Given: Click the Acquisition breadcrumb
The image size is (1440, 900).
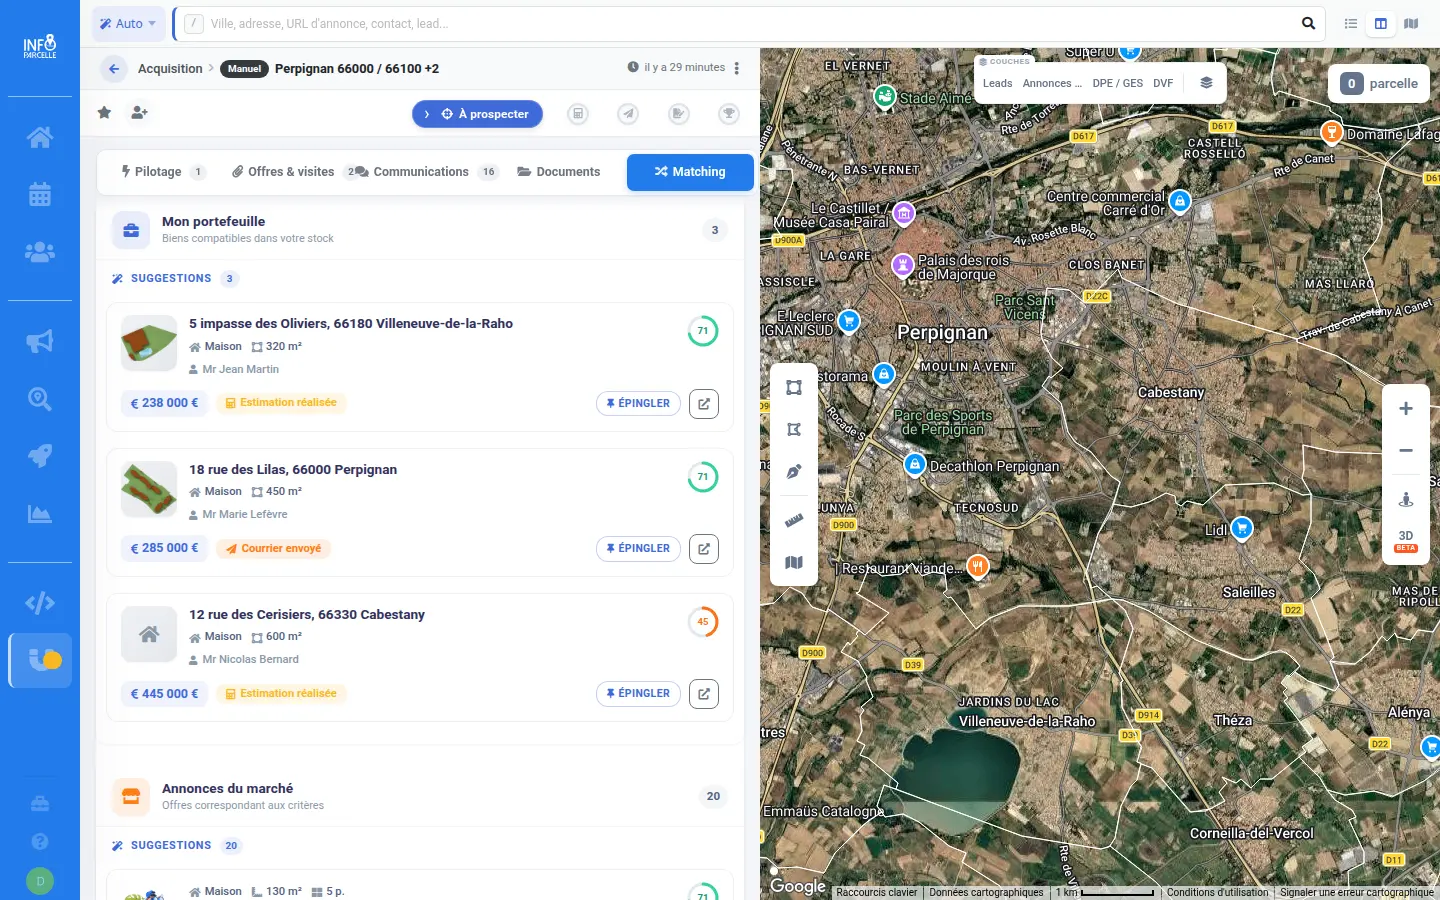Looking at the screenshot, I should click(170, 69).
